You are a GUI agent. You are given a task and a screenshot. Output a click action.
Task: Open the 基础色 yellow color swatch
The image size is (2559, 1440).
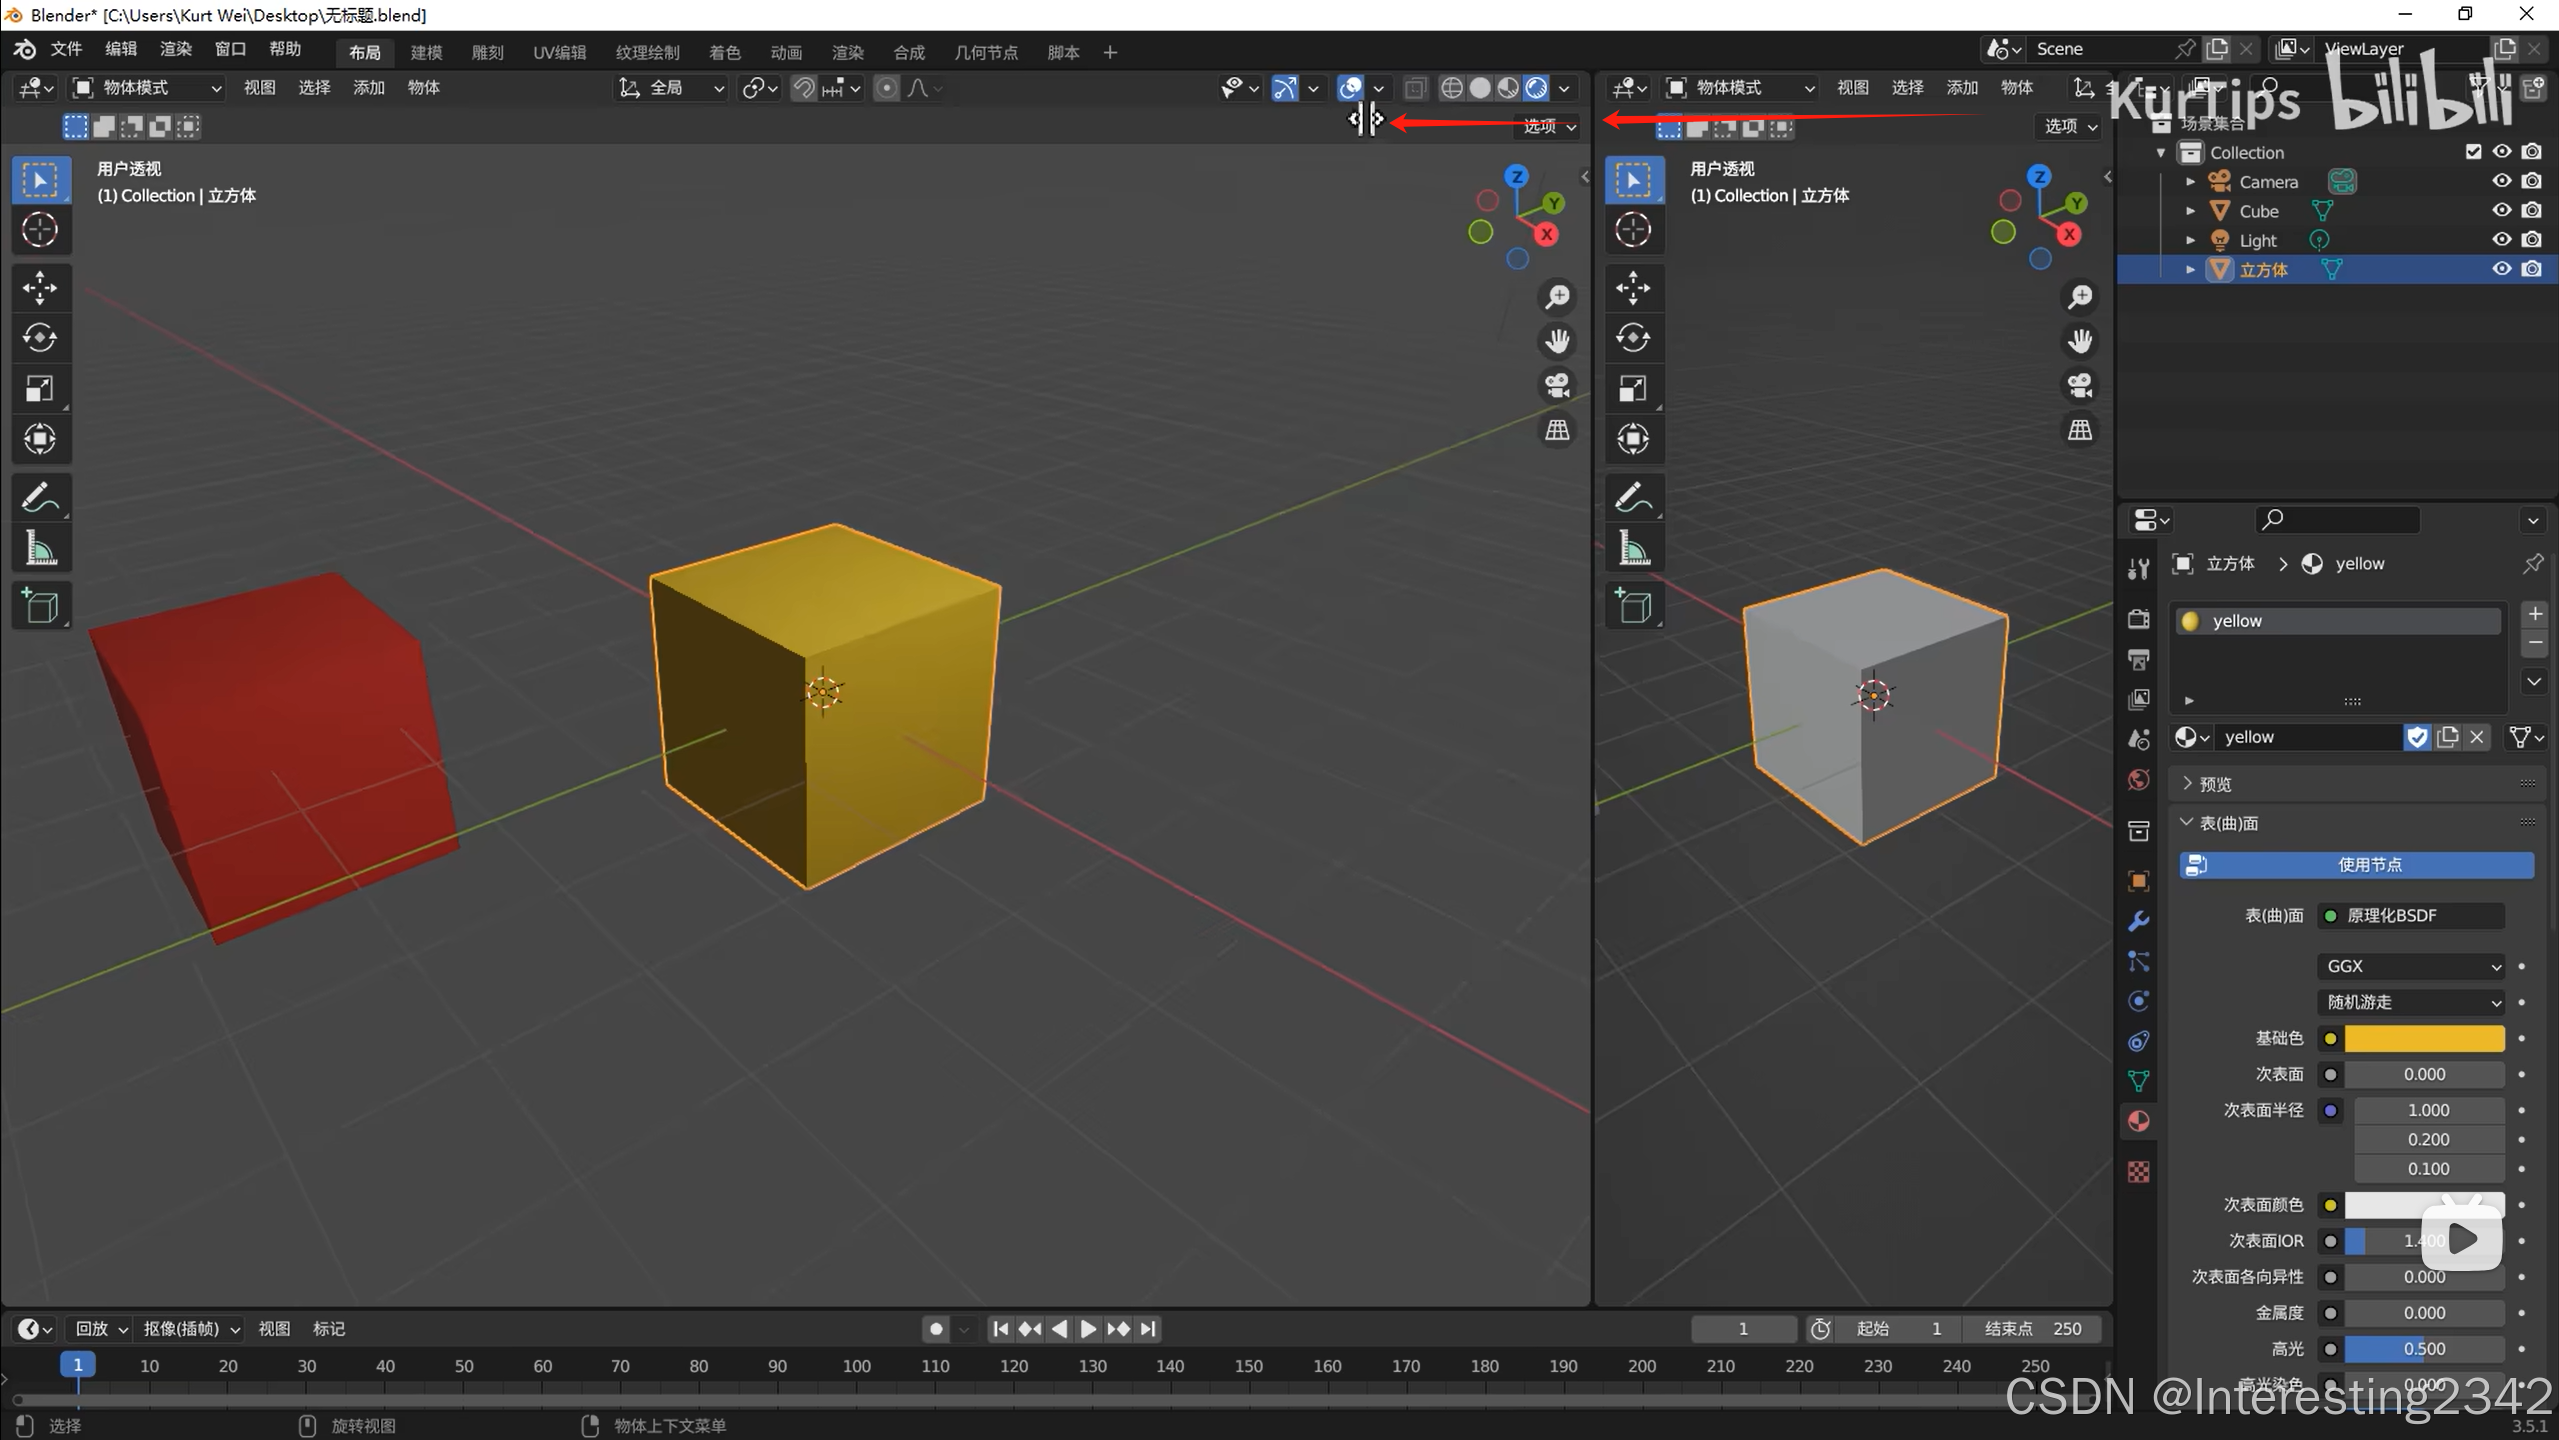click(x=2424, y=1038)
